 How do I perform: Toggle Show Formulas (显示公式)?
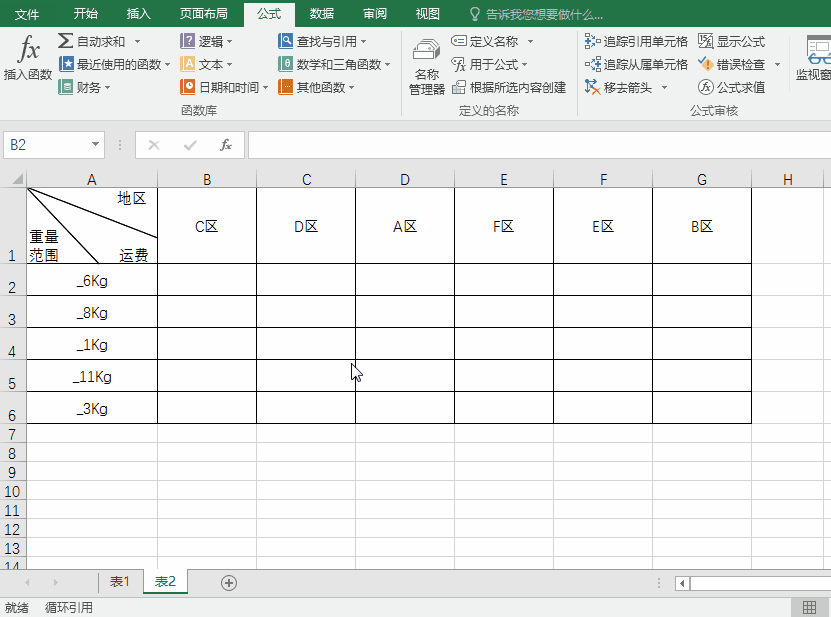pyautogui.click(x=731, y=41)
